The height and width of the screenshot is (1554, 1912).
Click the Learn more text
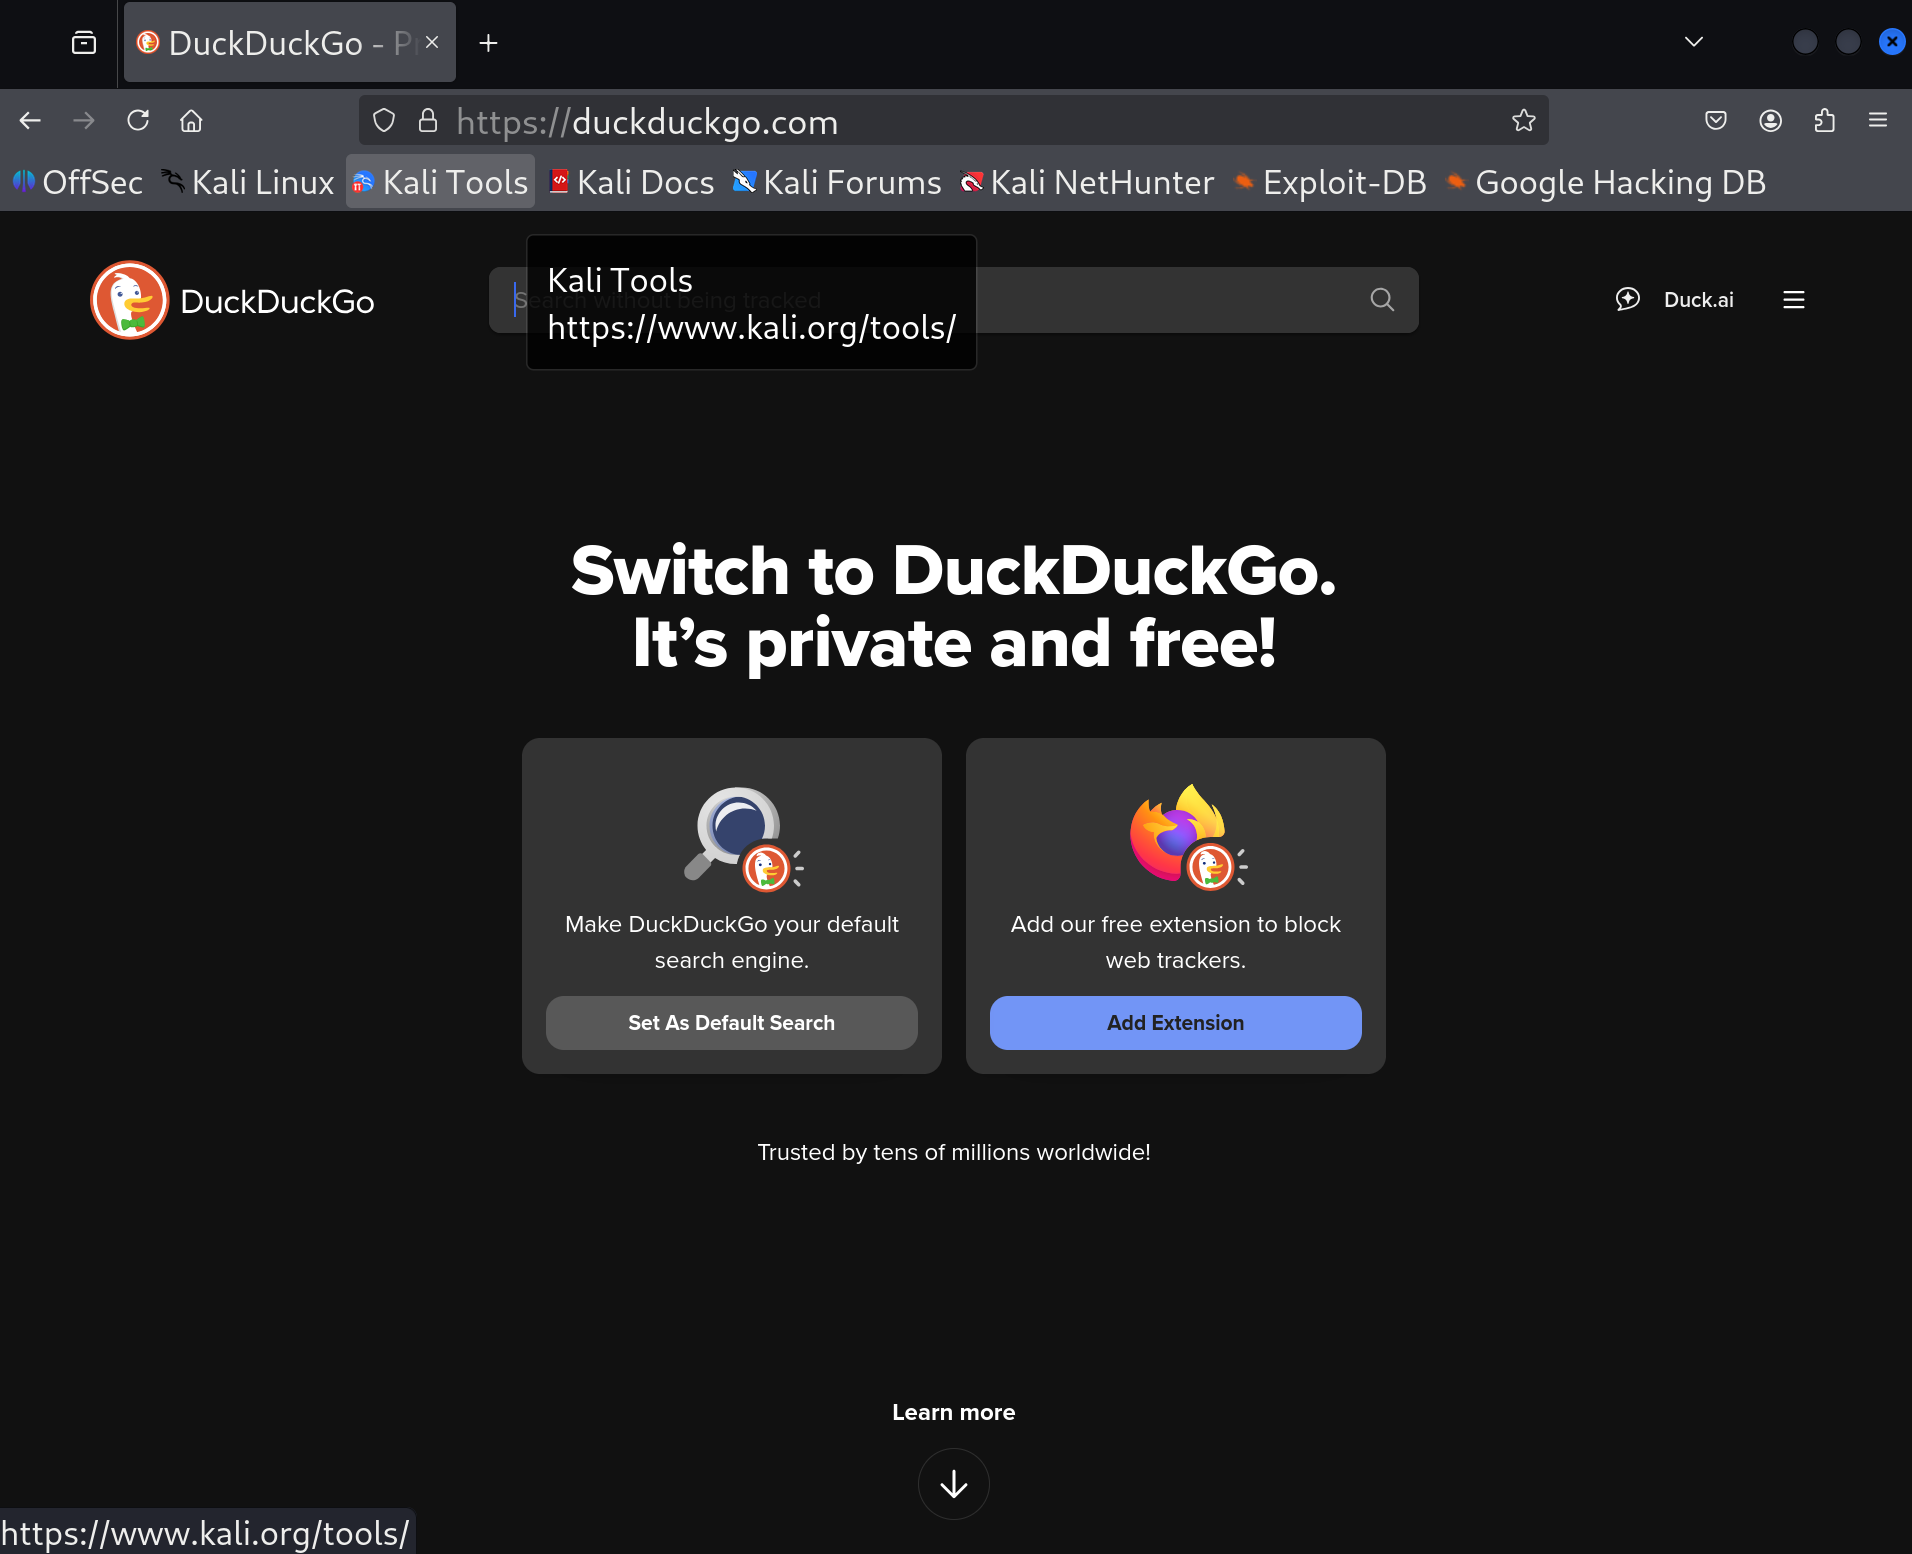[x=953, y=1412]
